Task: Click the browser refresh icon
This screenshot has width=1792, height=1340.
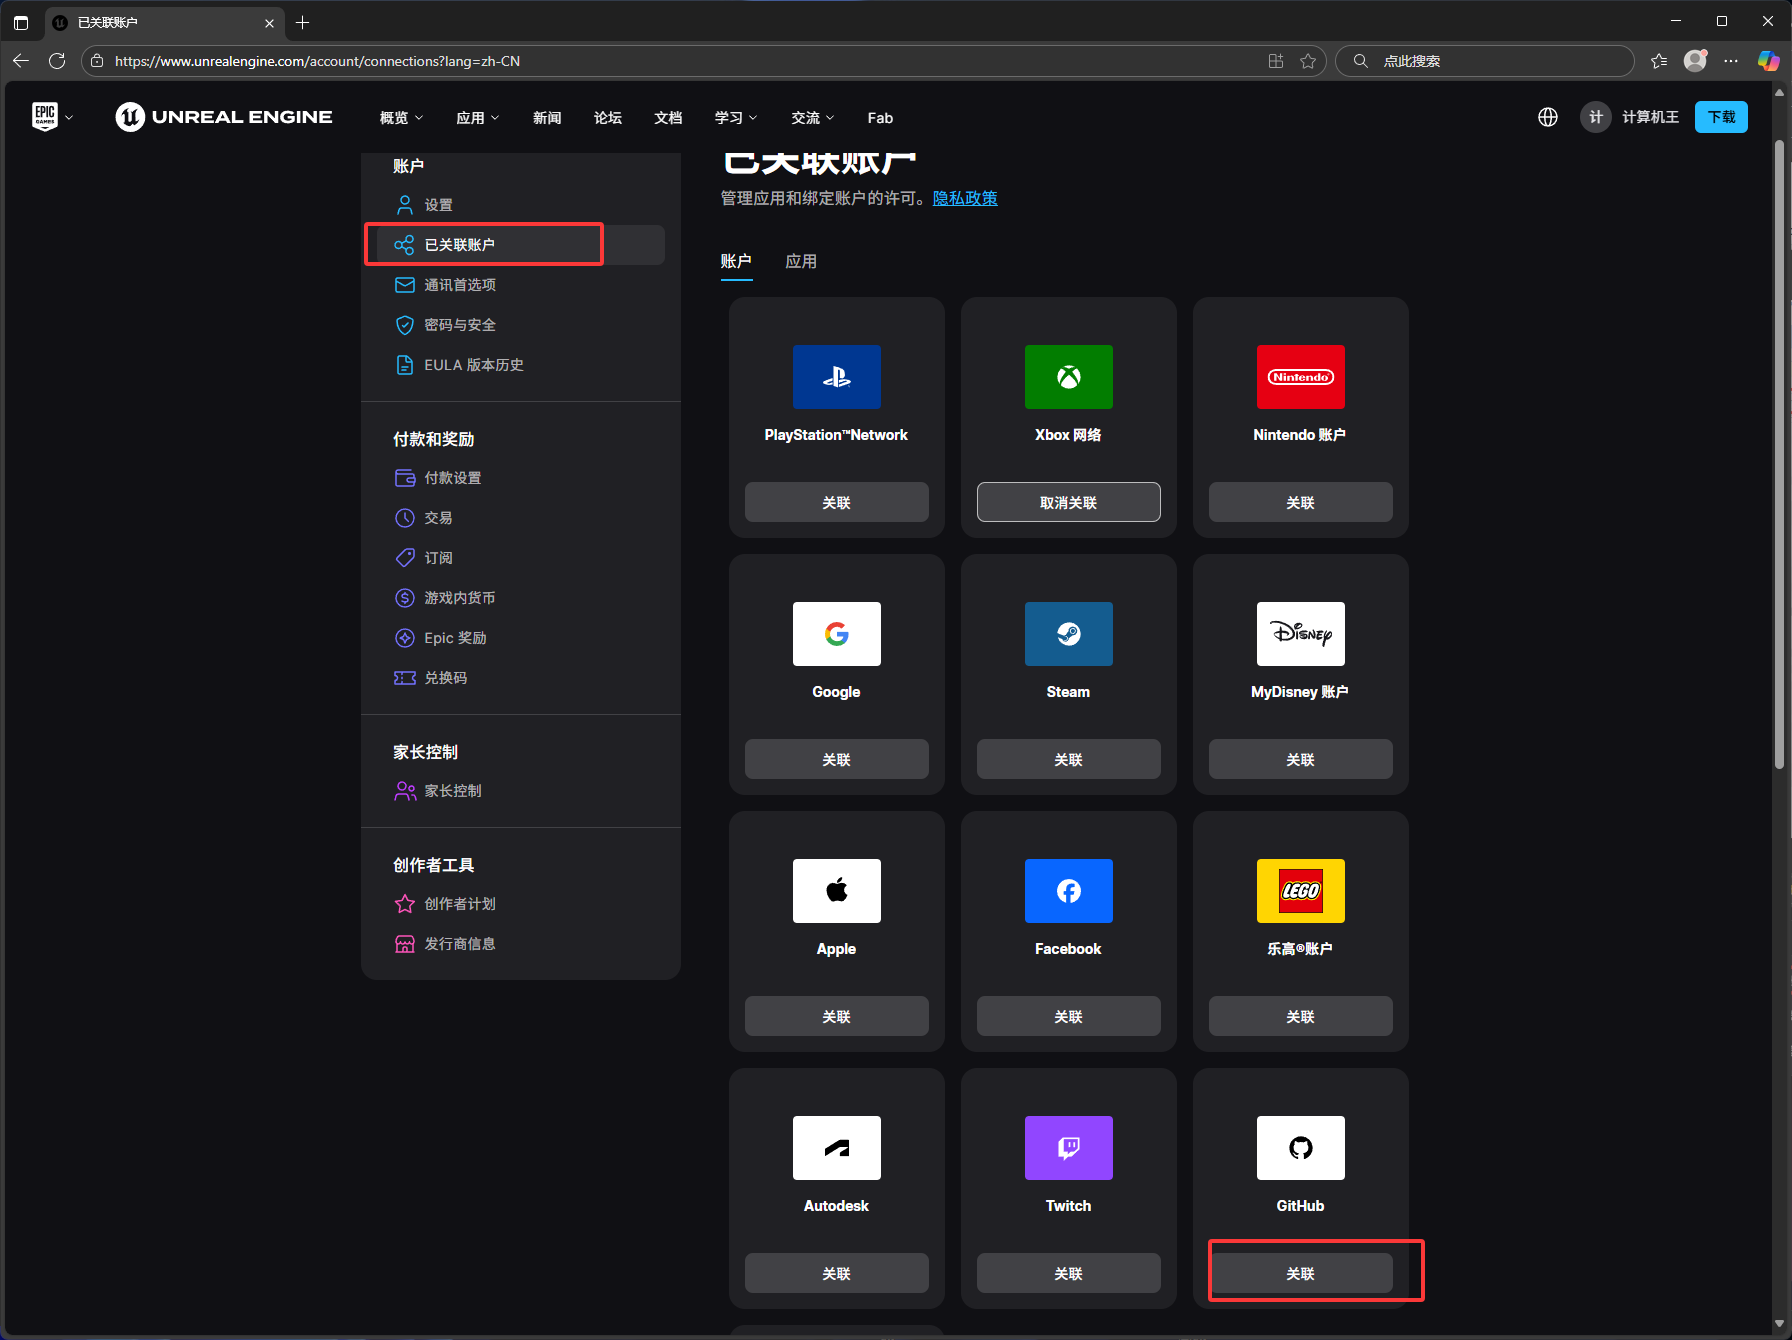Action: point(57,61)
